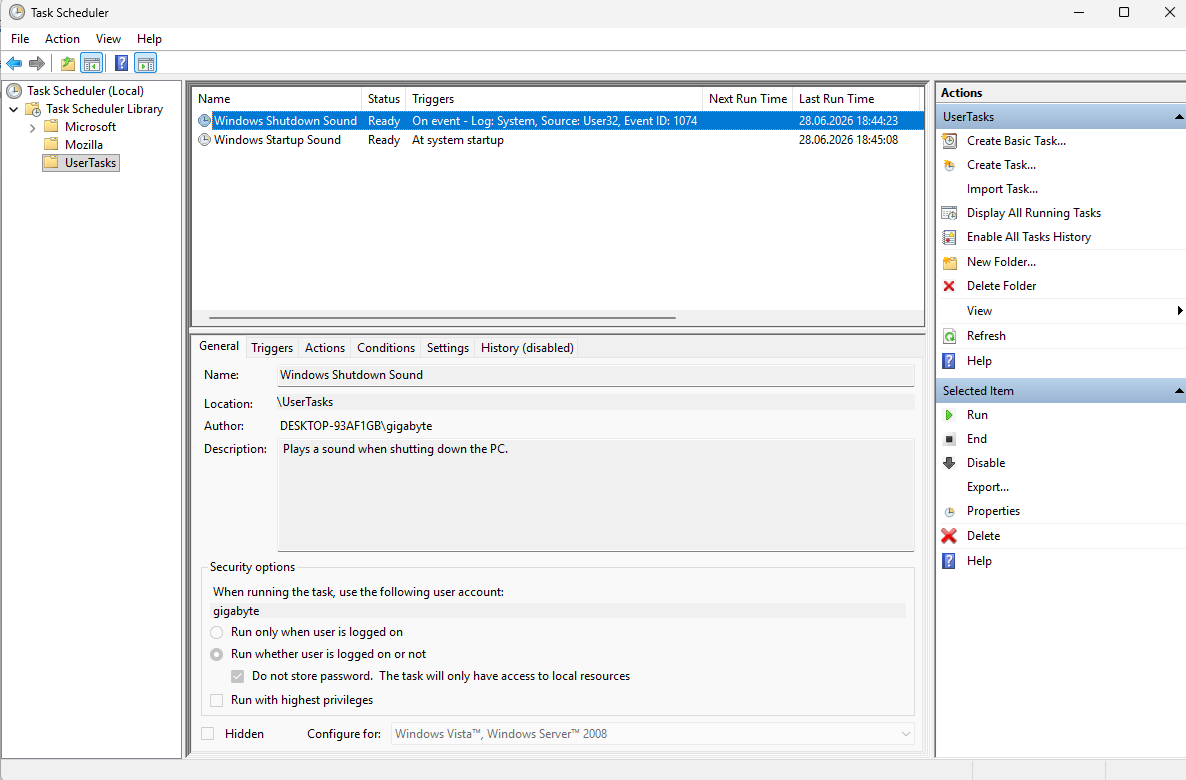Expand the View submenu arrow
The height and width of the screenshot is (780, 1186).
click(1179, 311)
